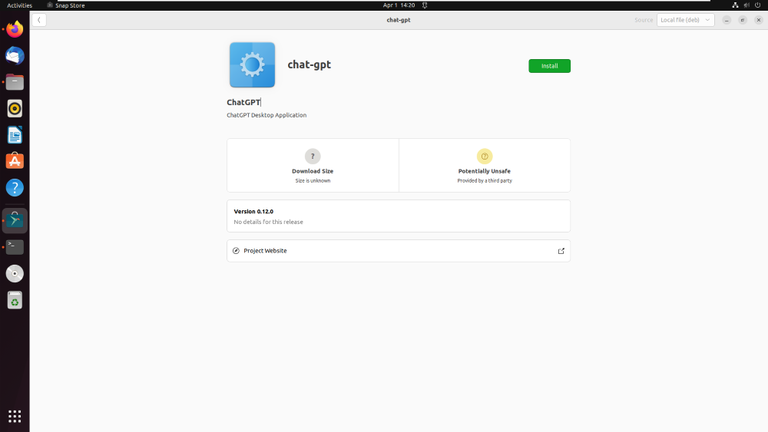Open the Download Size tile
This screenshot has width=768, height=432.
tap(312, 165)
